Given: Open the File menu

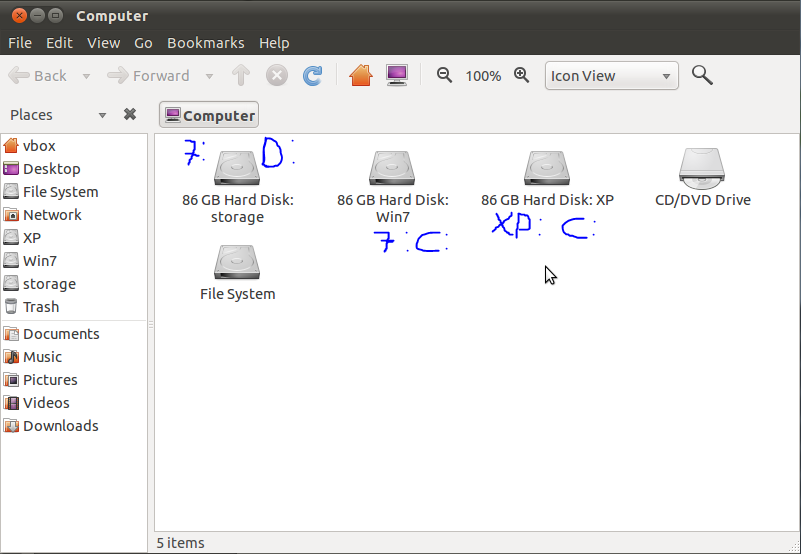Looking at the screenshot, I should tap(20, 43).
